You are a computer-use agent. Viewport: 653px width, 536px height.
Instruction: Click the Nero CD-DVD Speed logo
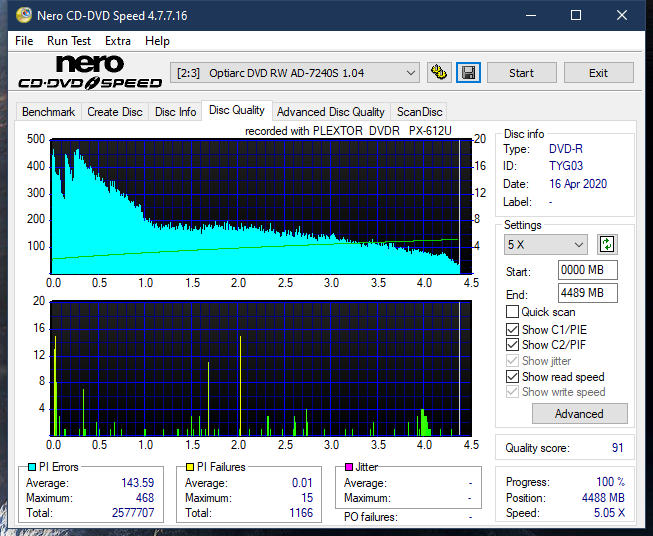[x=90, y=72]
